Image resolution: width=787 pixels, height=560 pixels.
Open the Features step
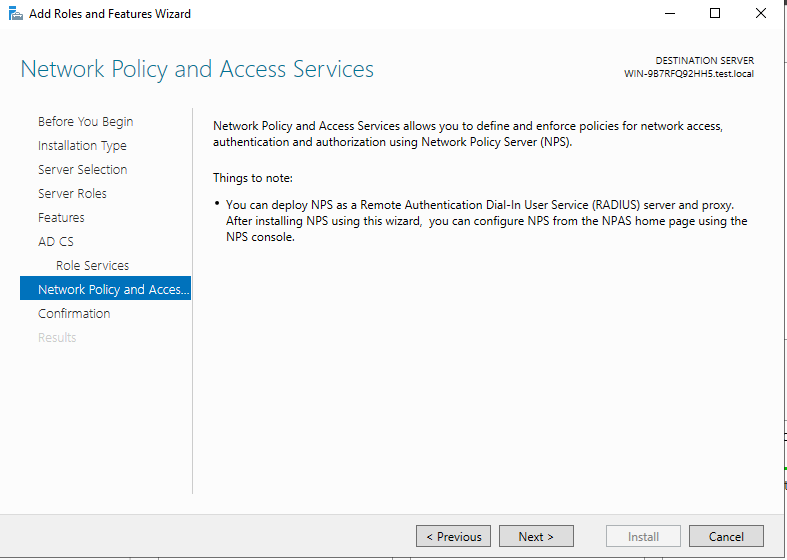tap(61, 218)
